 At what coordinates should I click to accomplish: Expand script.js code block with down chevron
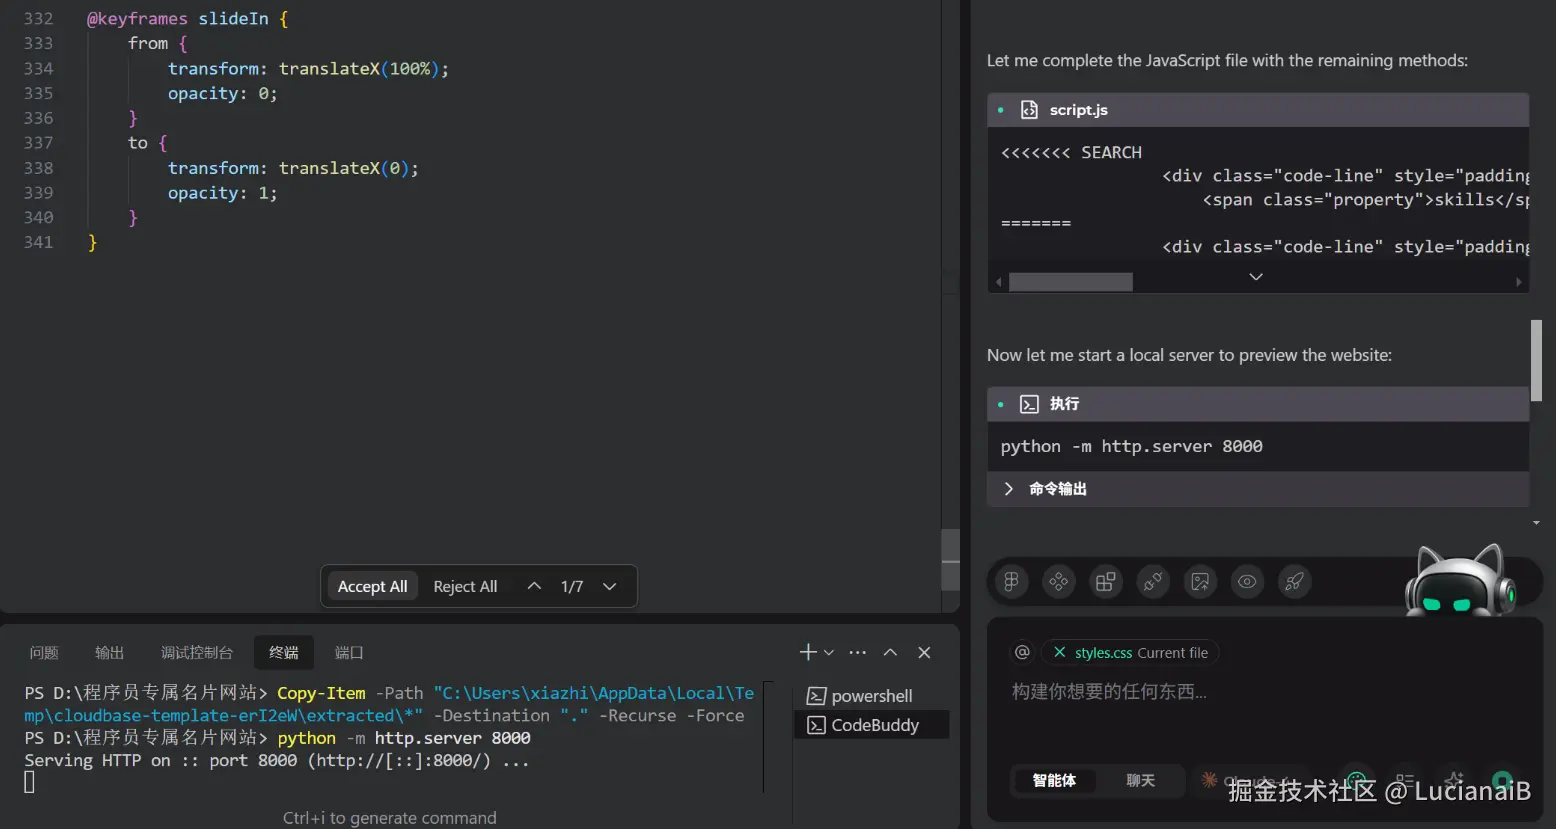(x=1256, y=276)
